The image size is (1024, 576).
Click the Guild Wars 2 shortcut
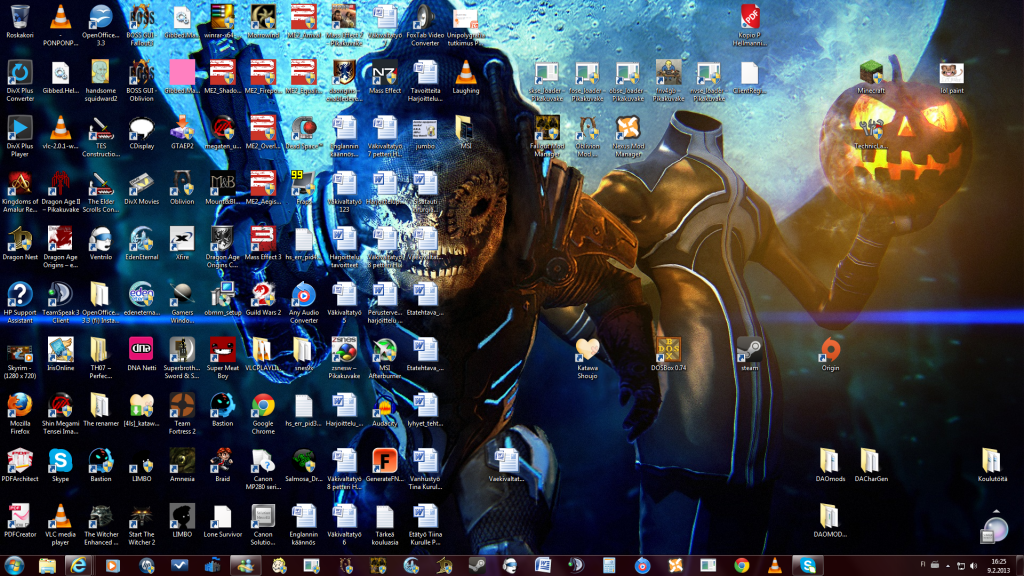[x=263, y=295]
